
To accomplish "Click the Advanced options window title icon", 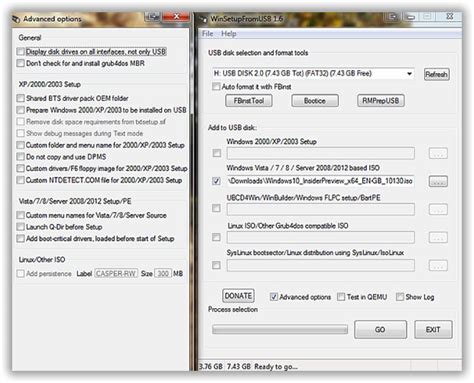I will point(16,19).
